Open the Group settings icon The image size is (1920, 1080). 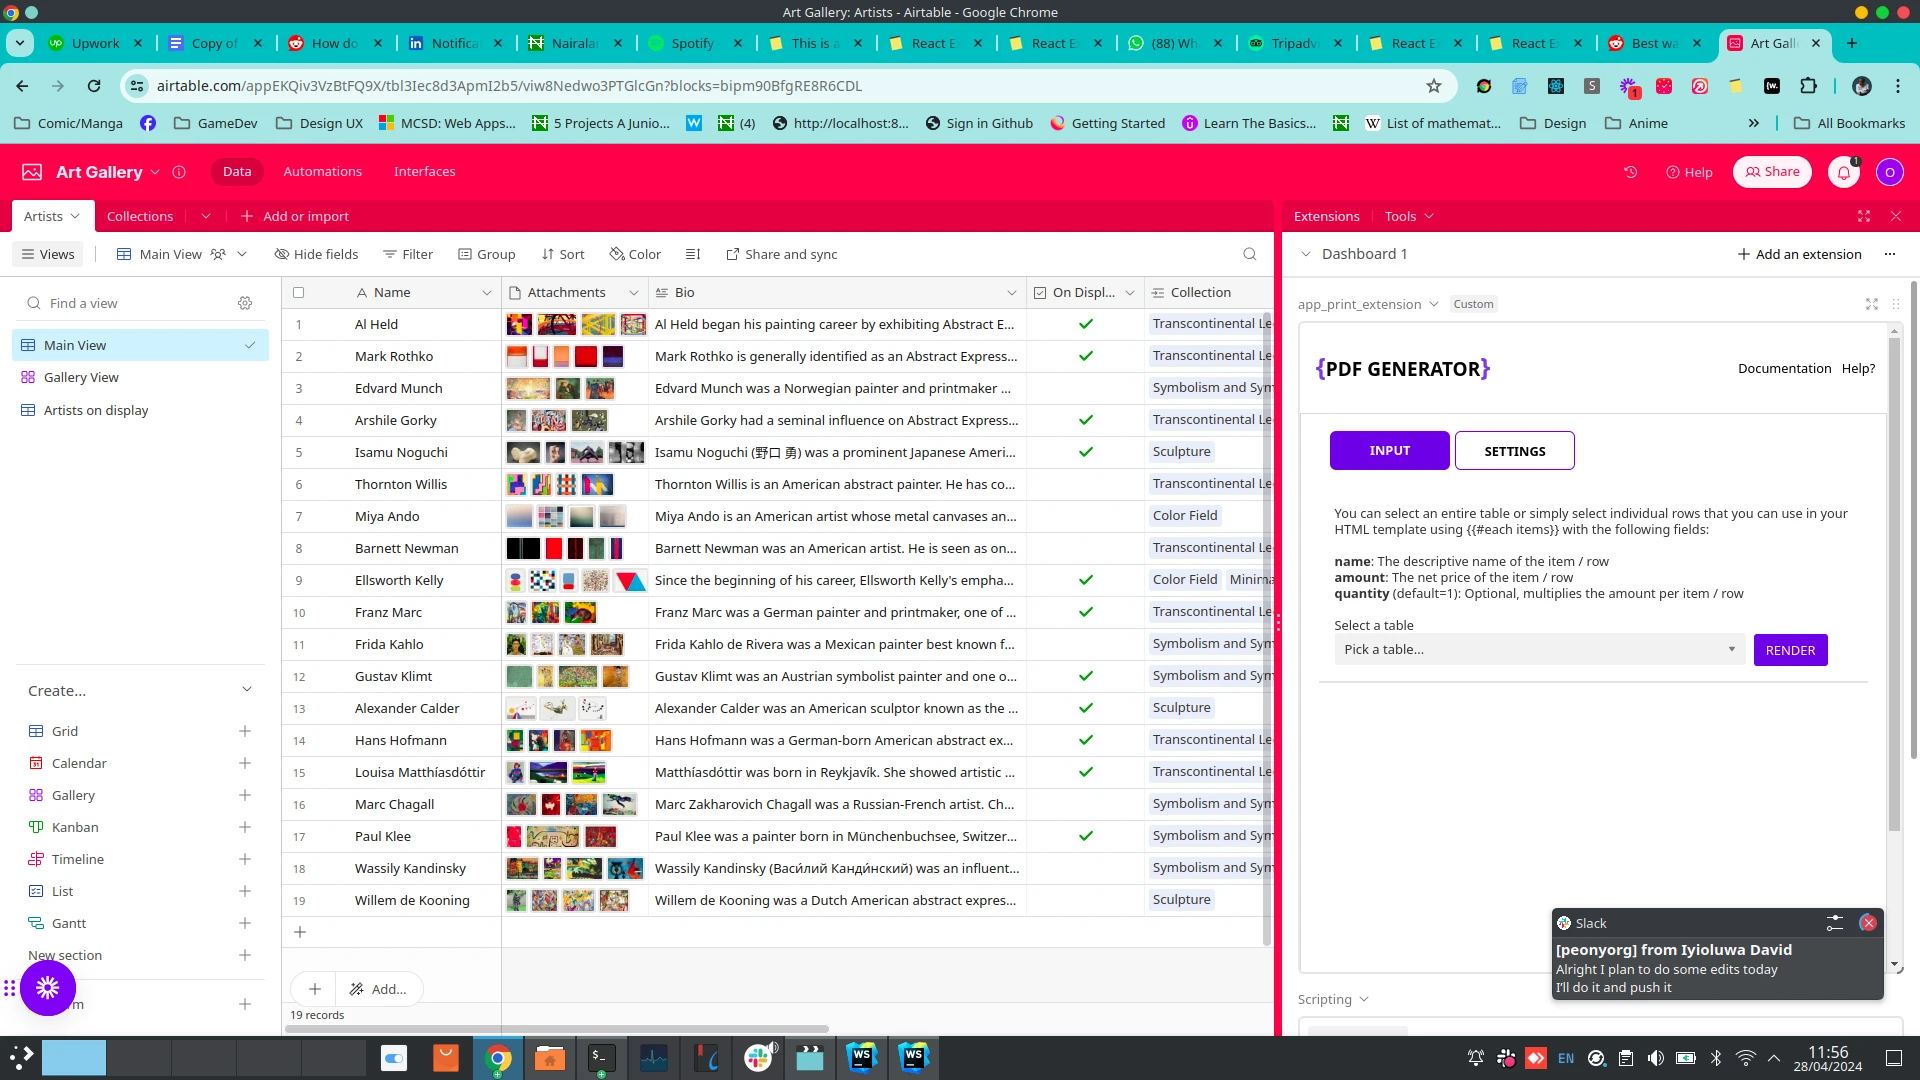pyautogui.click(x=466, y=254)
